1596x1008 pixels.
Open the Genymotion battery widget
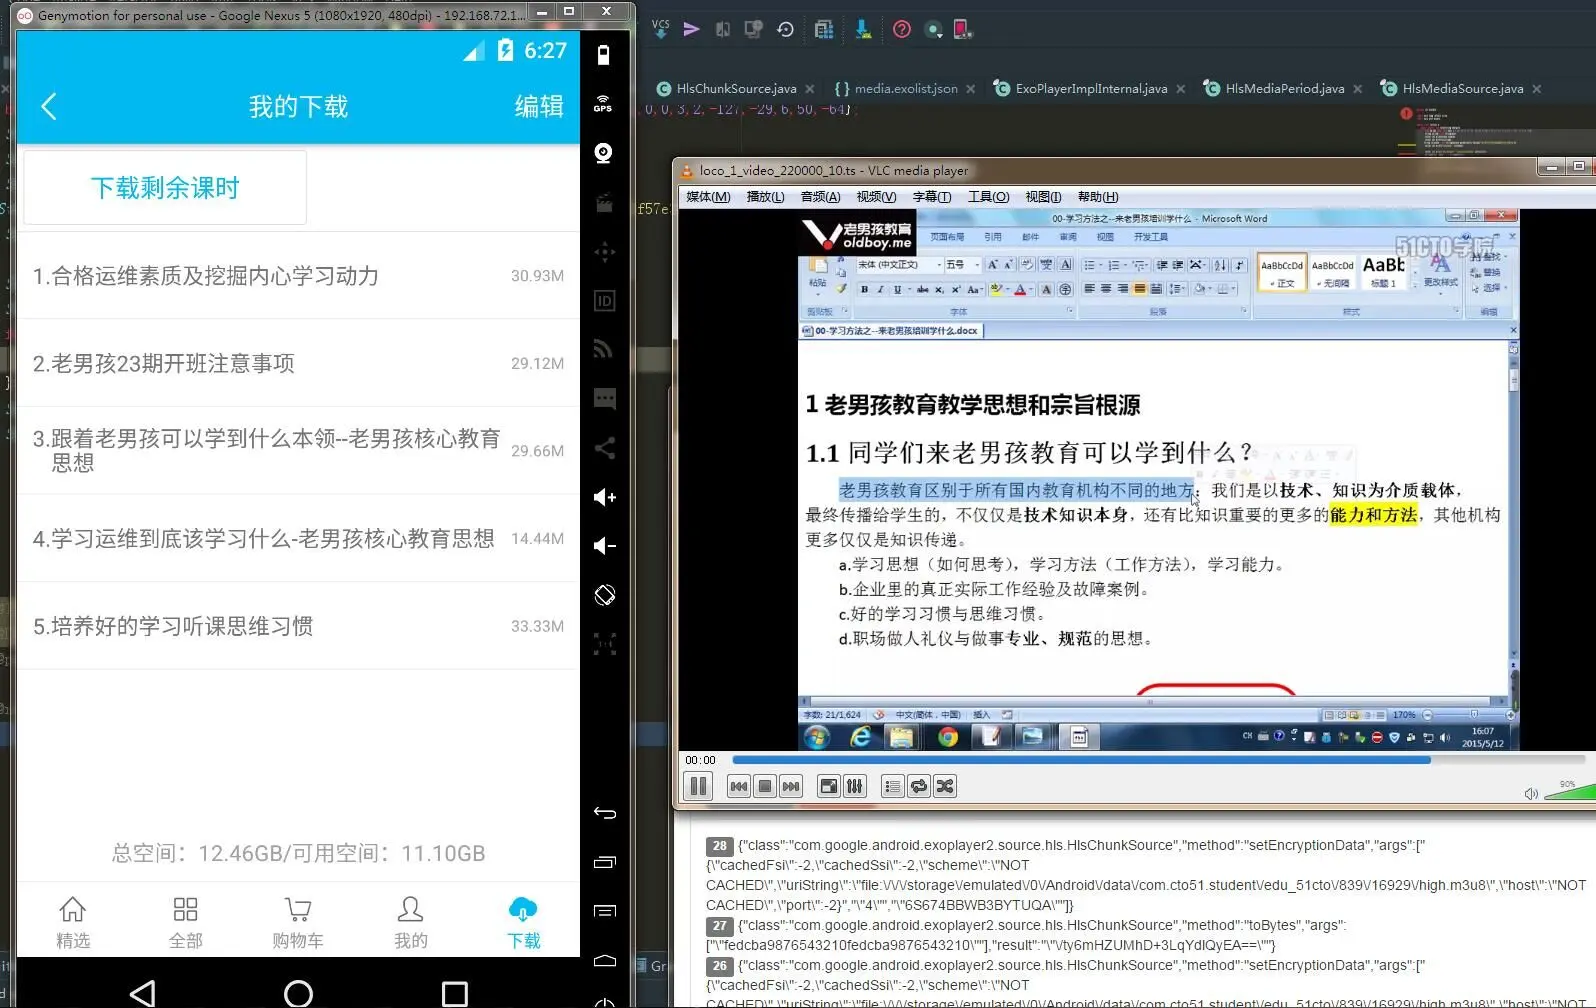603,55
